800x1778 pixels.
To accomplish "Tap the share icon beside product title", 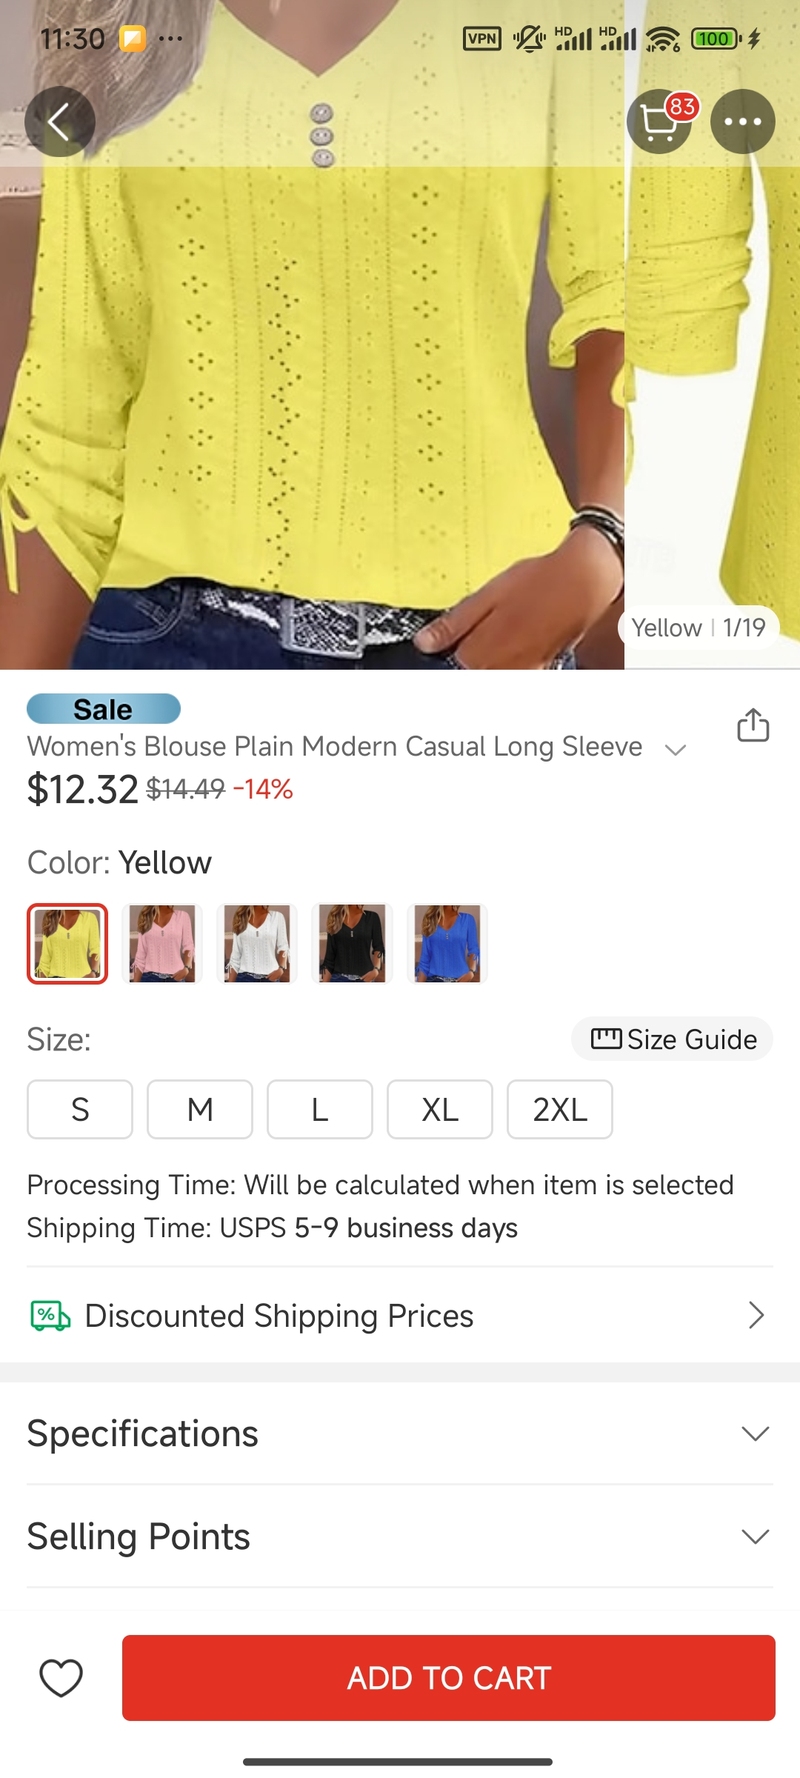I will click(753, 725).
